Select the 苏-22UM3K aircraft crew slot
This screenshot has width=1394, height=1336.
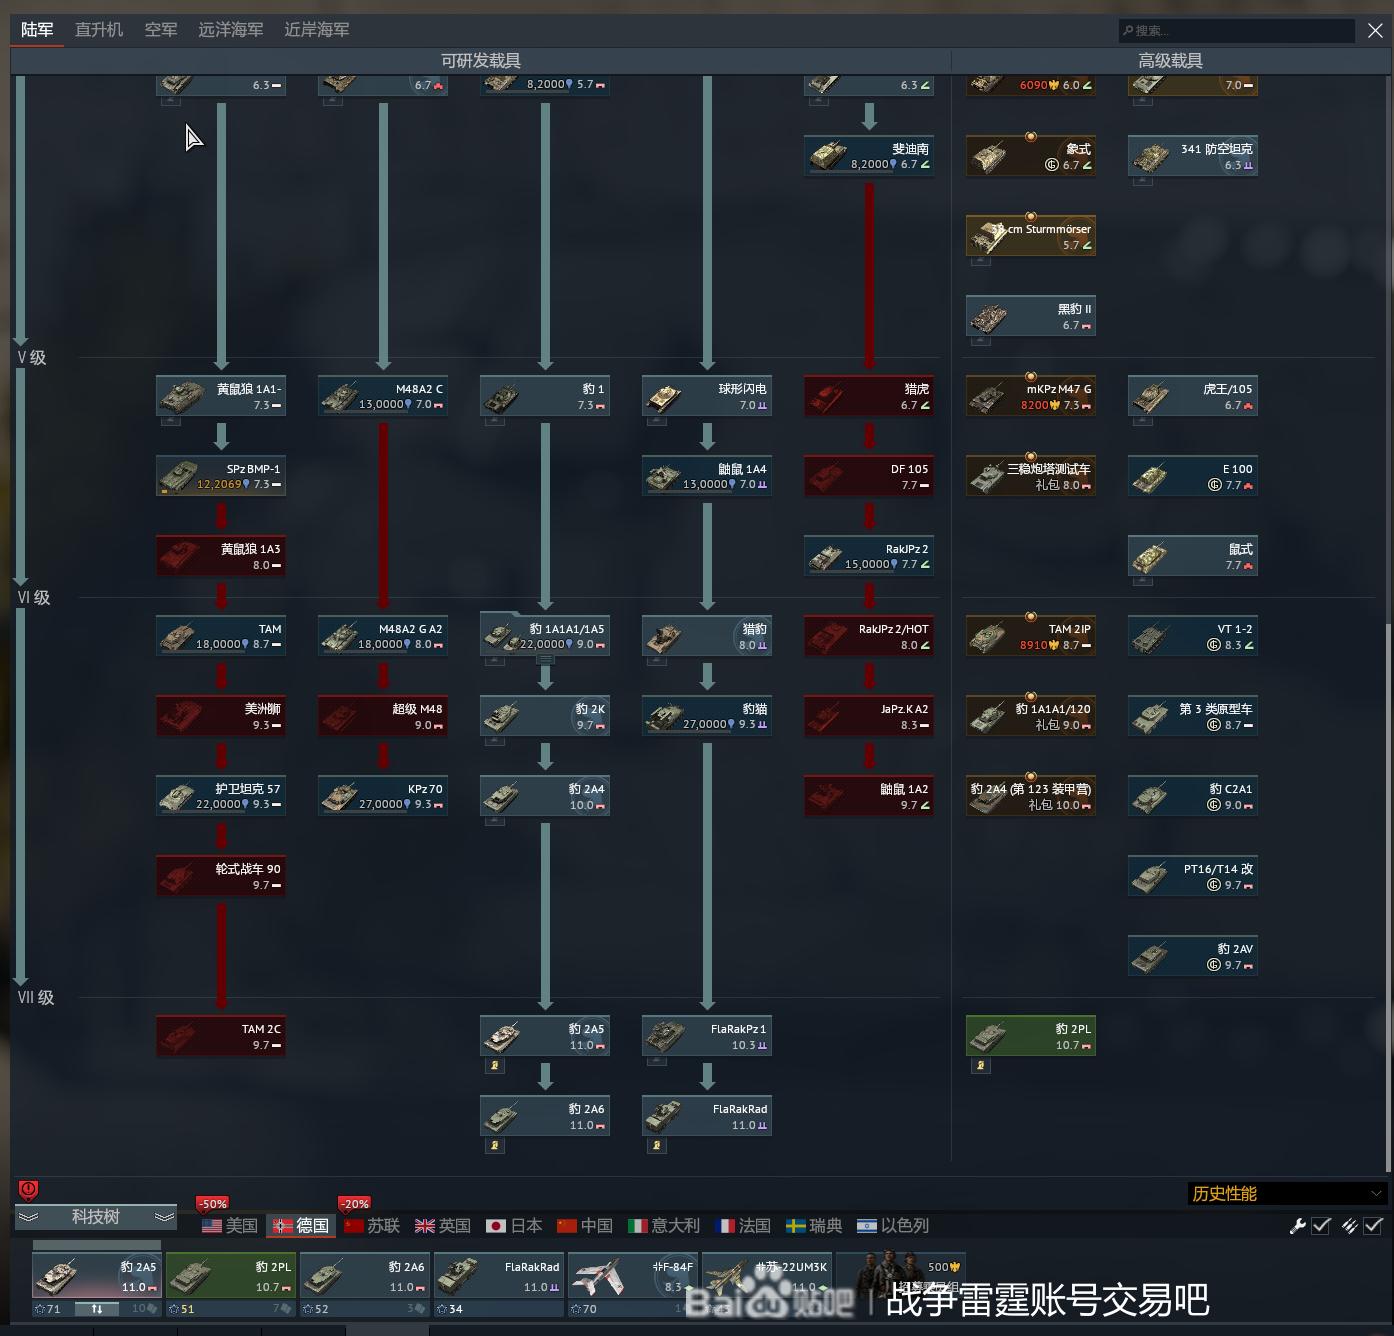767,1276
